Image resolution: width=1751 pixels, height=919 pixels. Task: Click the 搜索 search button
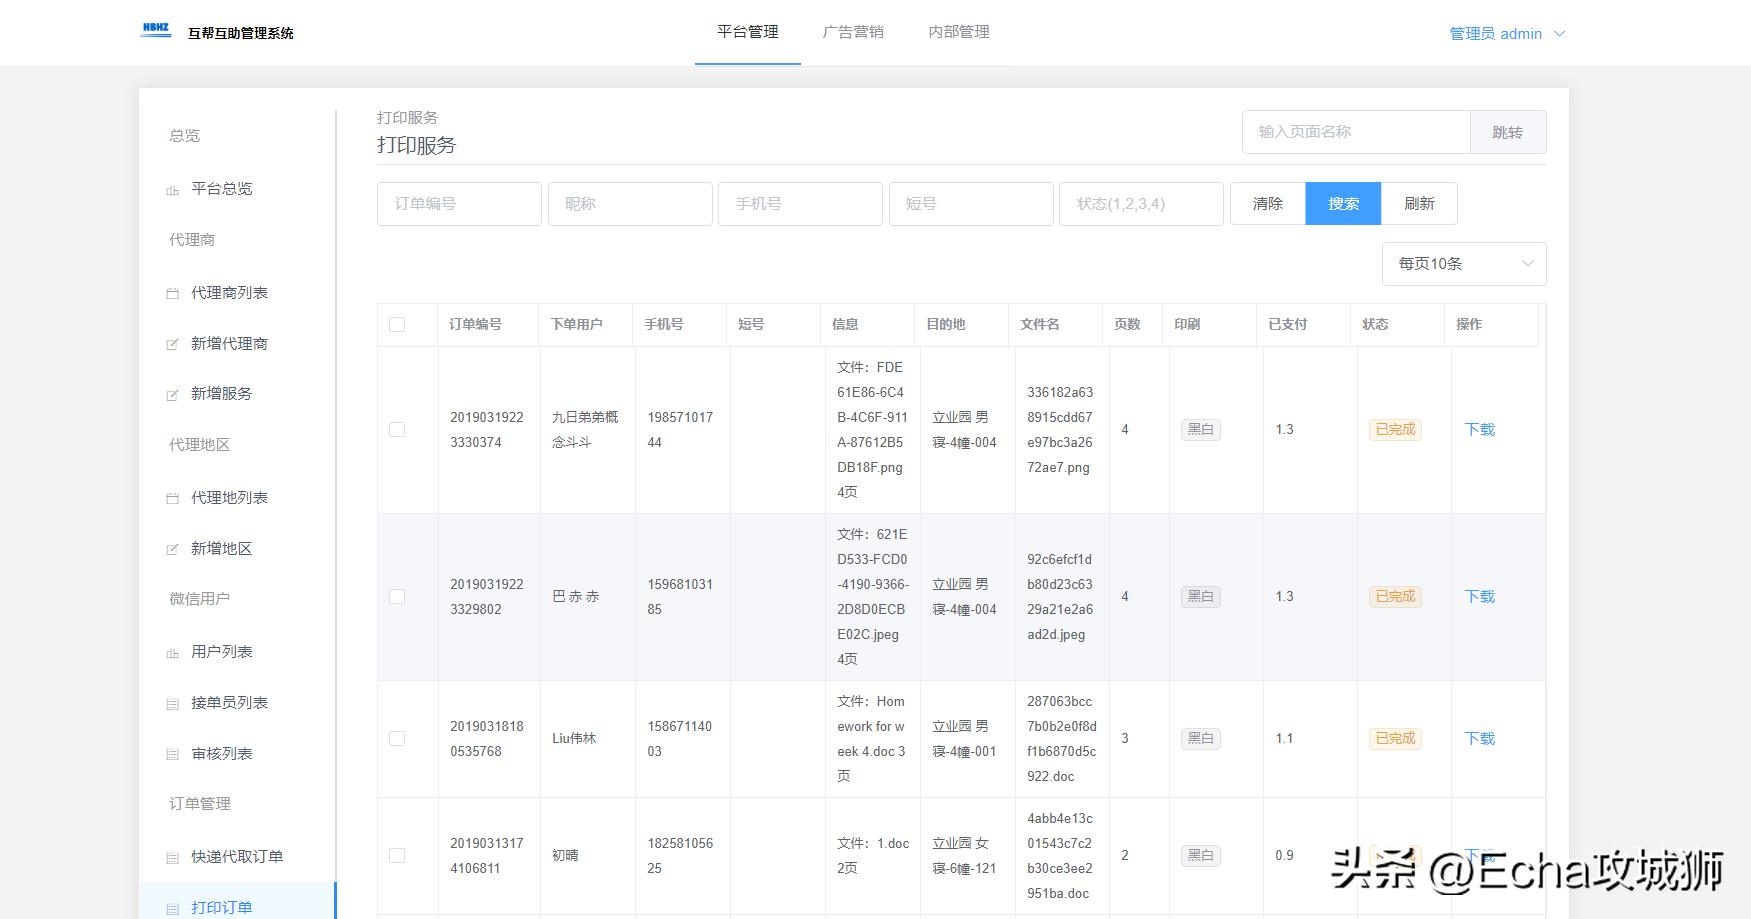point(1343,203)
